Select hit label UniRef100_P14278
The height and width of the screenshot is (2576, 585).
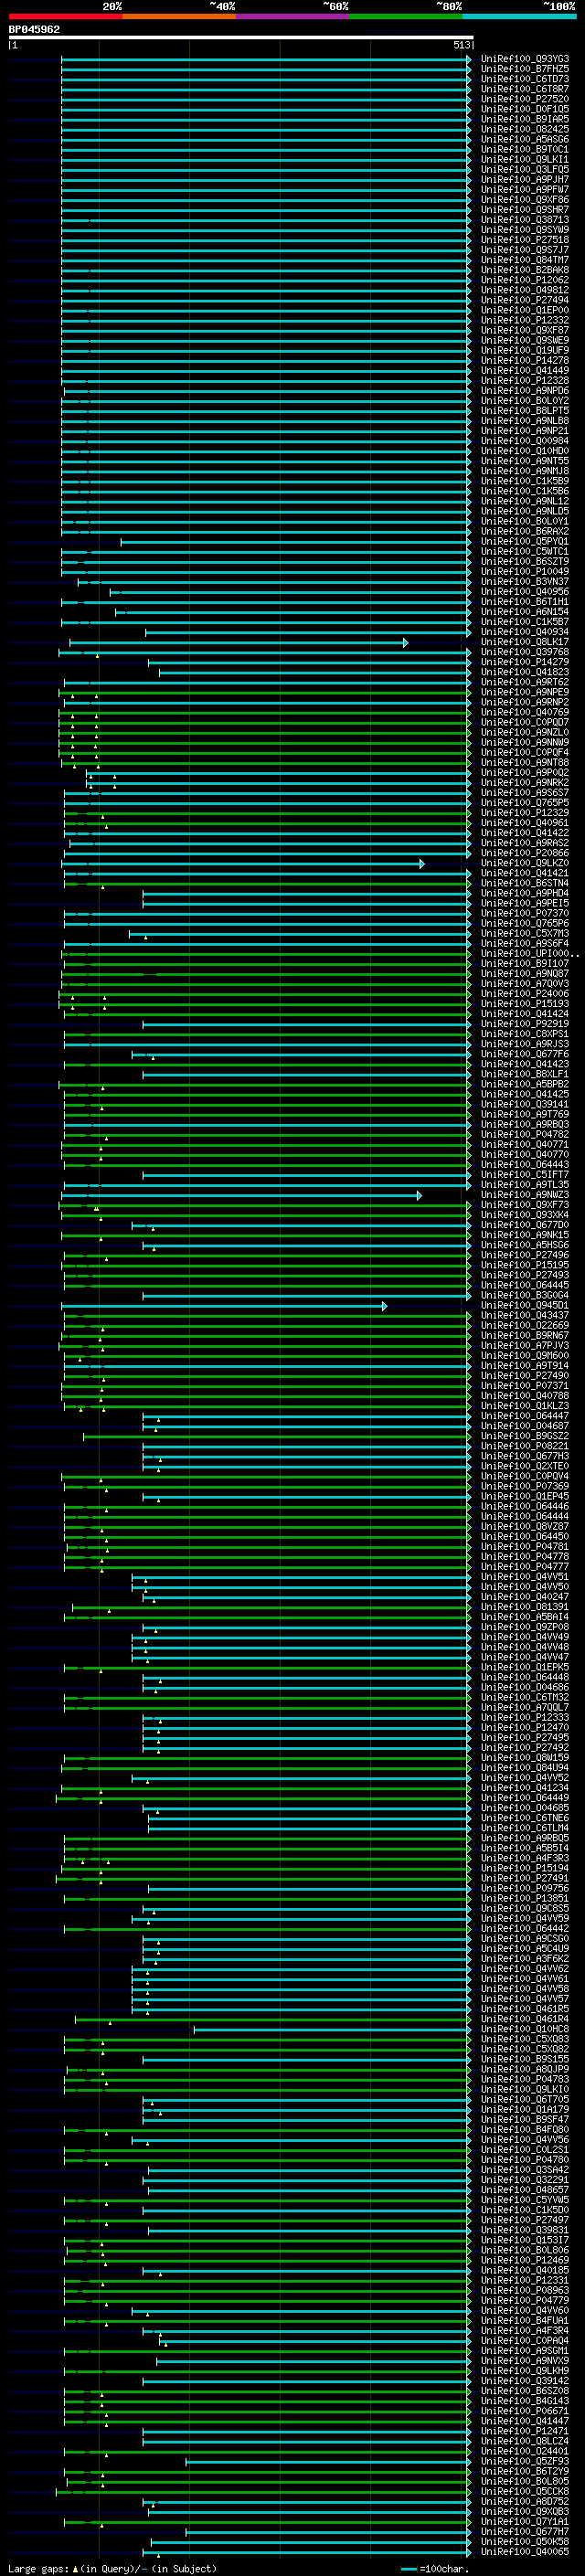pos(524,360)
